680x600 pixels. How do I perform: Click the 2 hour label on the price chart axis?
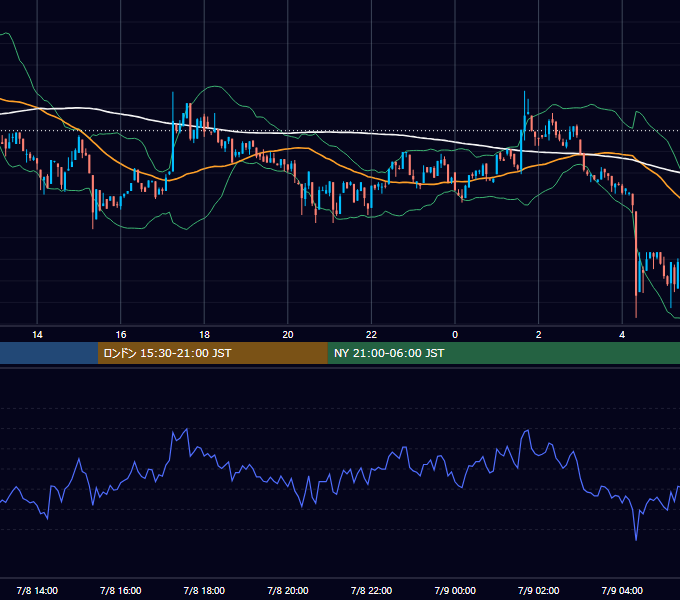(x=539, y=335)
